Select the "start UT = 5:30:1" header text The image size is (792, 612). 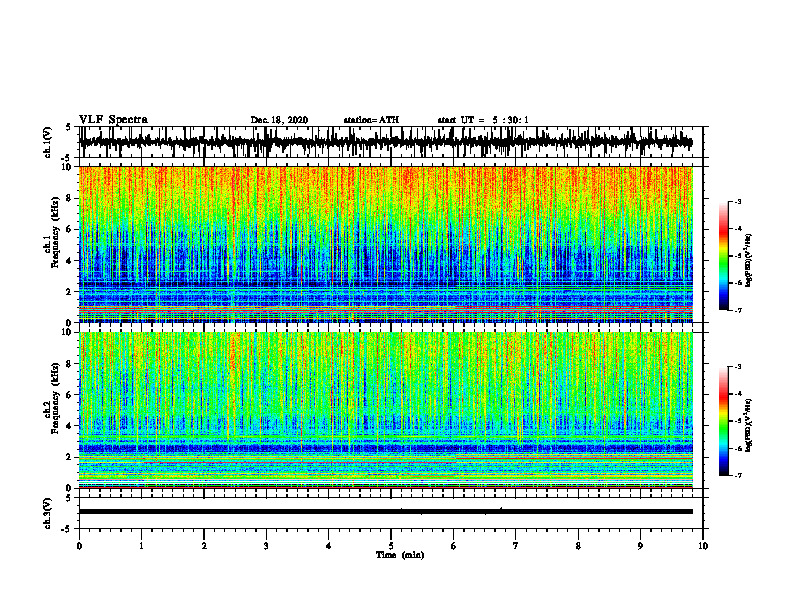[x=483, y=120]
